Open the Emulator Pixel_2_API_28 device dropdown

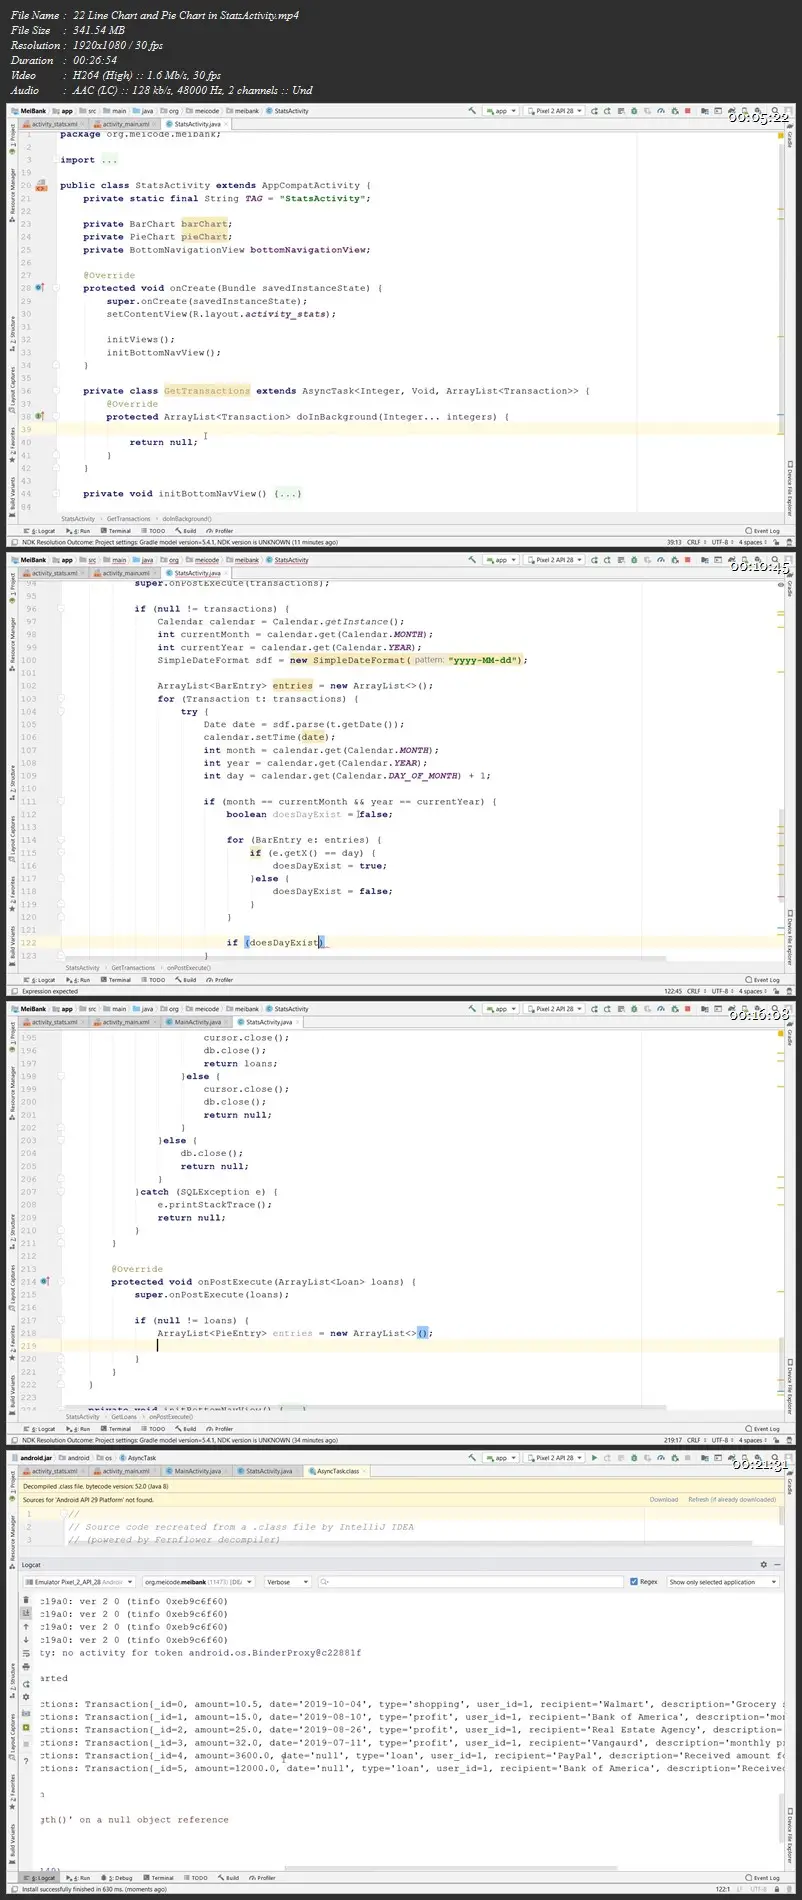[x=79, y=1582]
